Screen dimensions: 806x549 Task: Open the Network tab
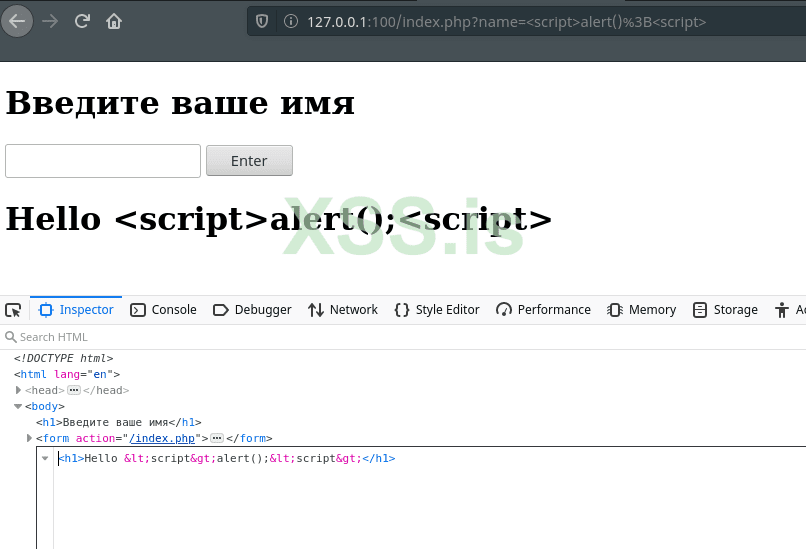343,310
